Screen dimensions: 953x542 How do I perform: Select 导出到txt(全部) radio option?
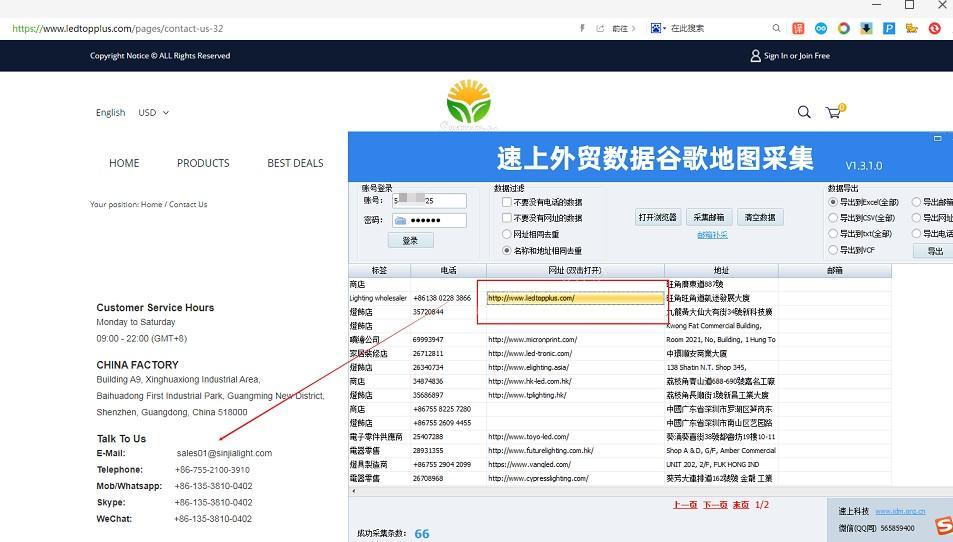point(833,234)
